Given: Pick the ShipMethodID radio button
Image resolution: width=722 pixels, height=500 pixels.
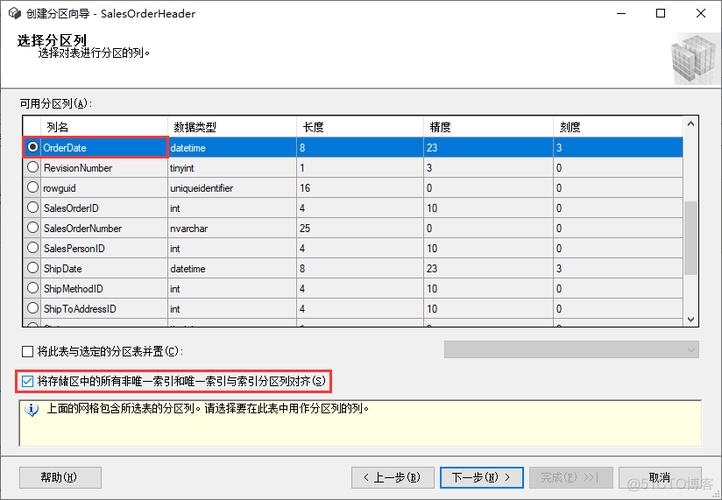Looking at the screenshot, I should click(33, 288).
